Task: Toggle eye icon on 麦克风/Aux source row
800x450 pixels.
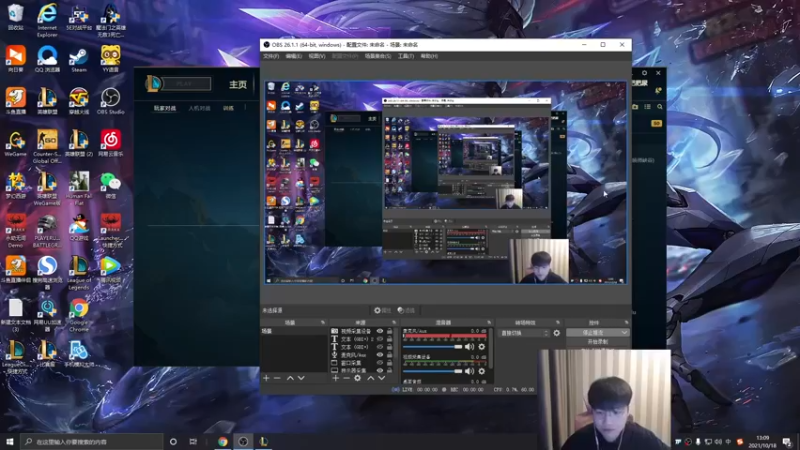Action: tap(380, 355)
